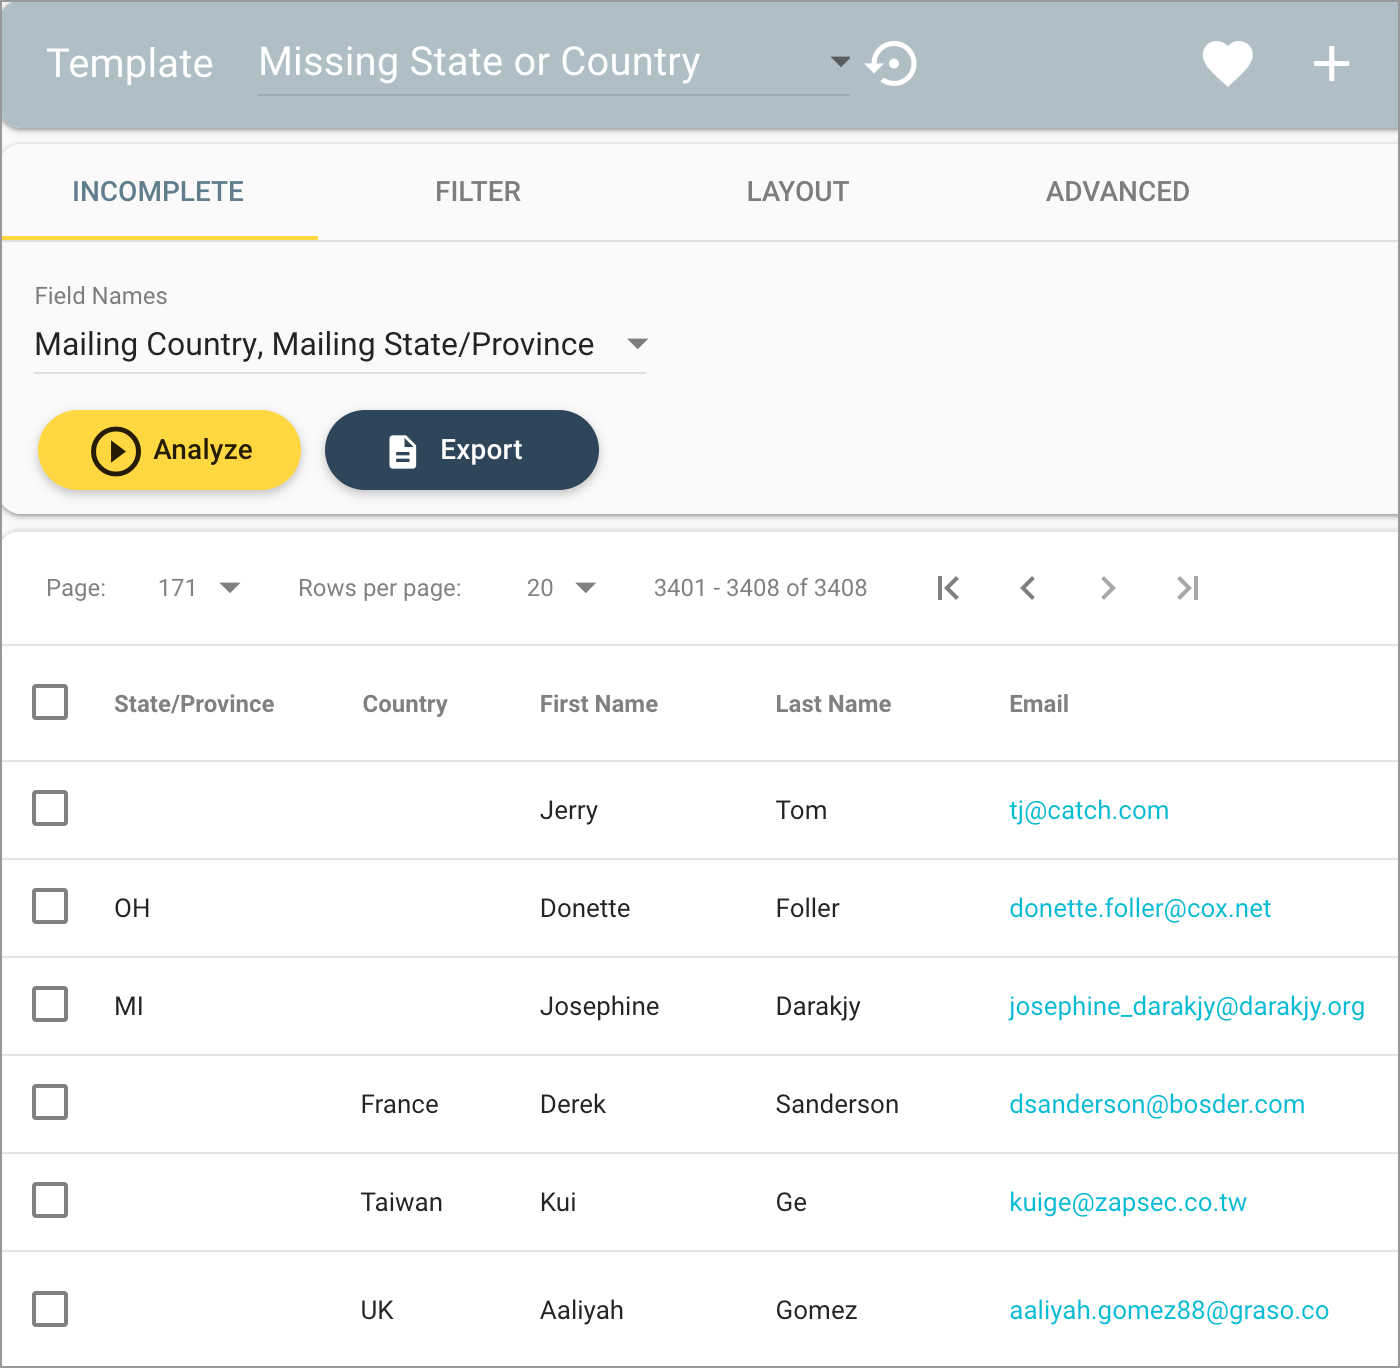Click the France country cell

coord(399,1104)
